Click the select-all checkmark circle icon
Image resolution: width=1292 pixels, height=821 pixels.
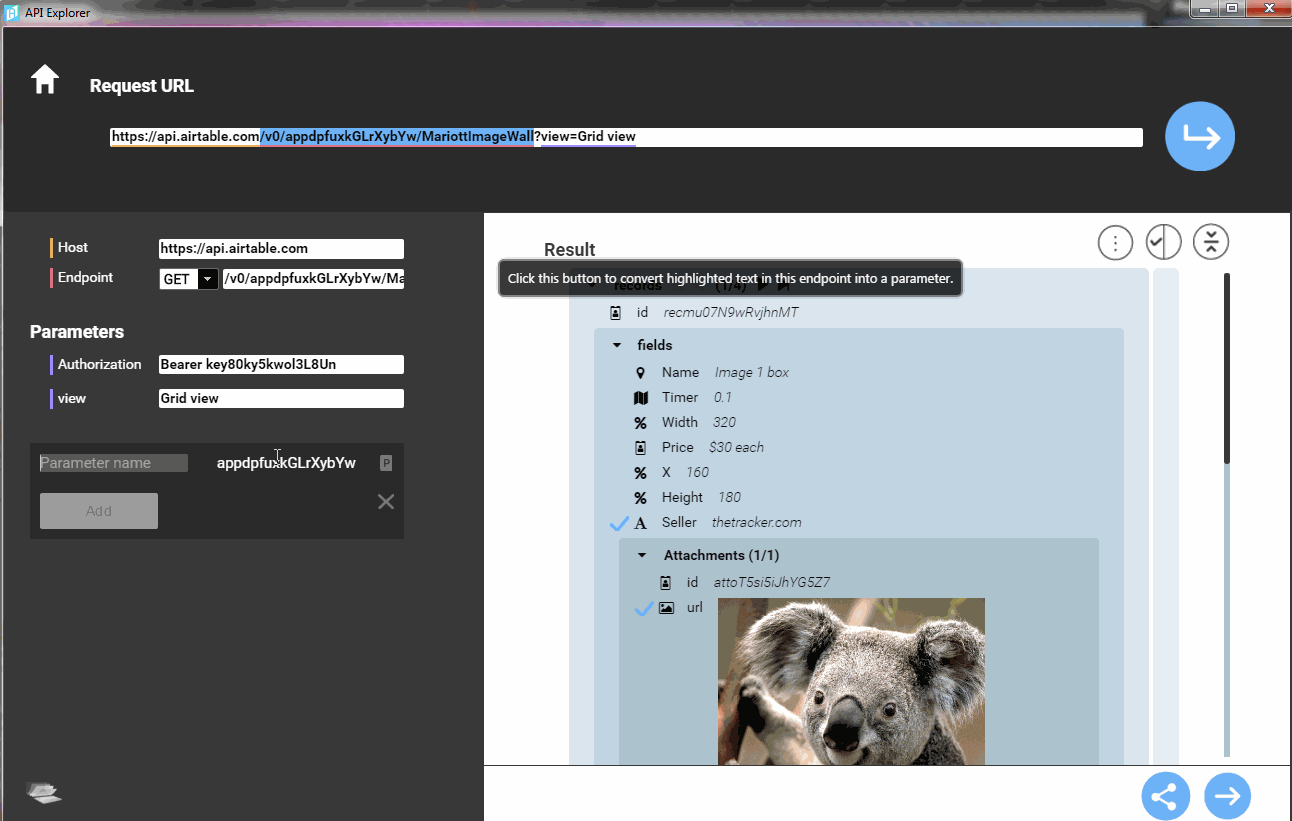coord(1163,242)
